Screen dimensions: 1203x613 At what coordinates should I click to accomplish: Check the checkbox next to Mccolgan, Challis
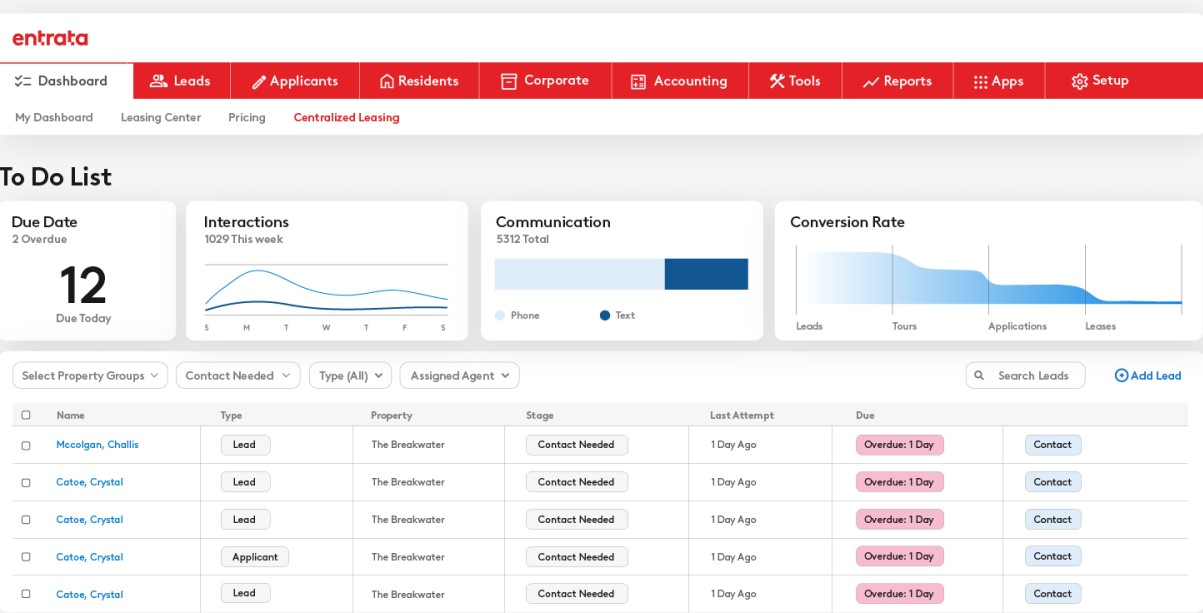pos(27,444)
